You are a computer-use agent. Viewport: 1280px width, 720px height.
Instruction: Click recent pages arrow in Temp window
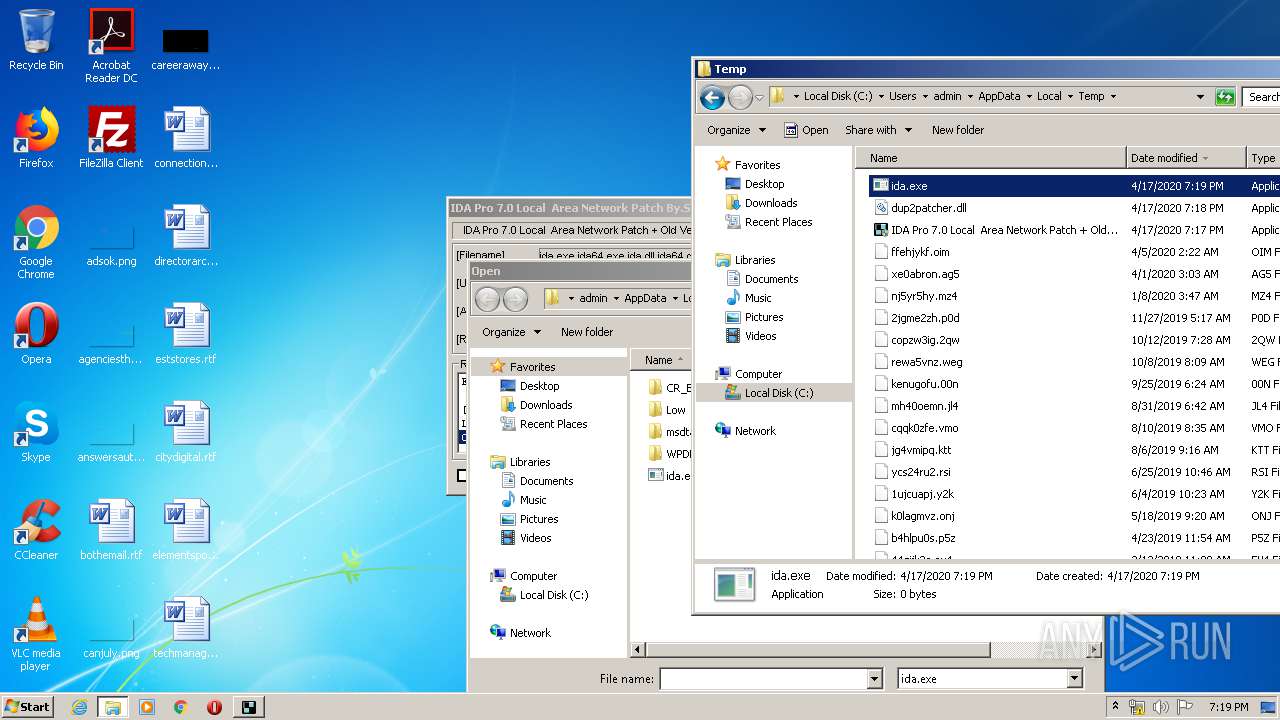(760, 98)
